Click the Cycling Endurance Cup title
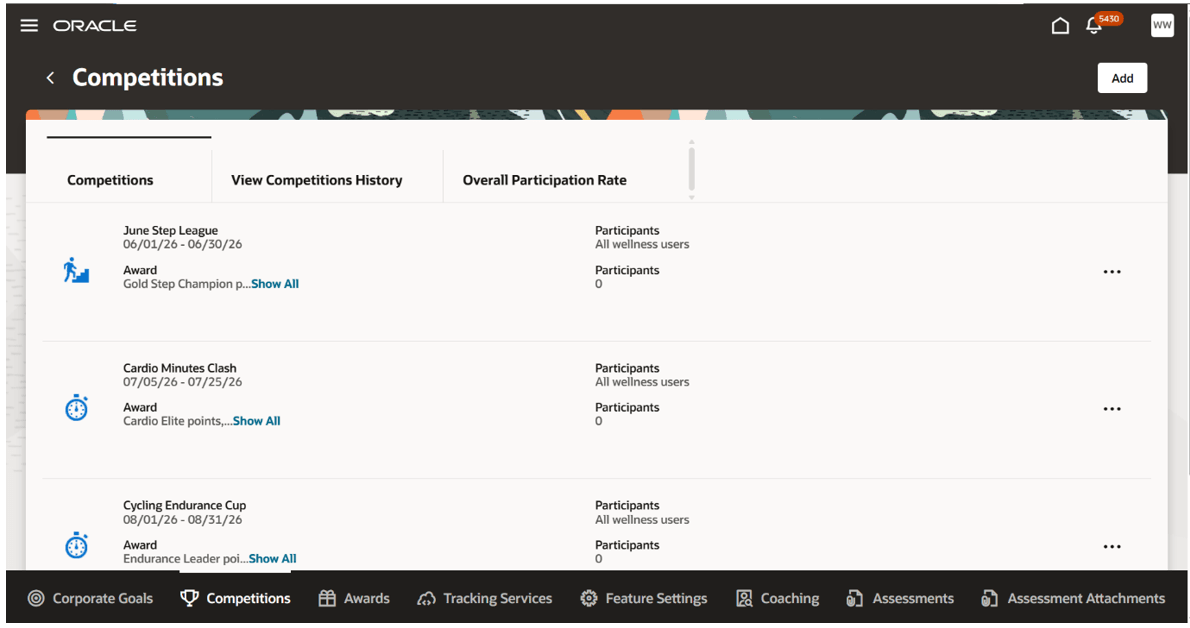The height and width of the screenshot is (628, 1190). (x=184, y=506)
